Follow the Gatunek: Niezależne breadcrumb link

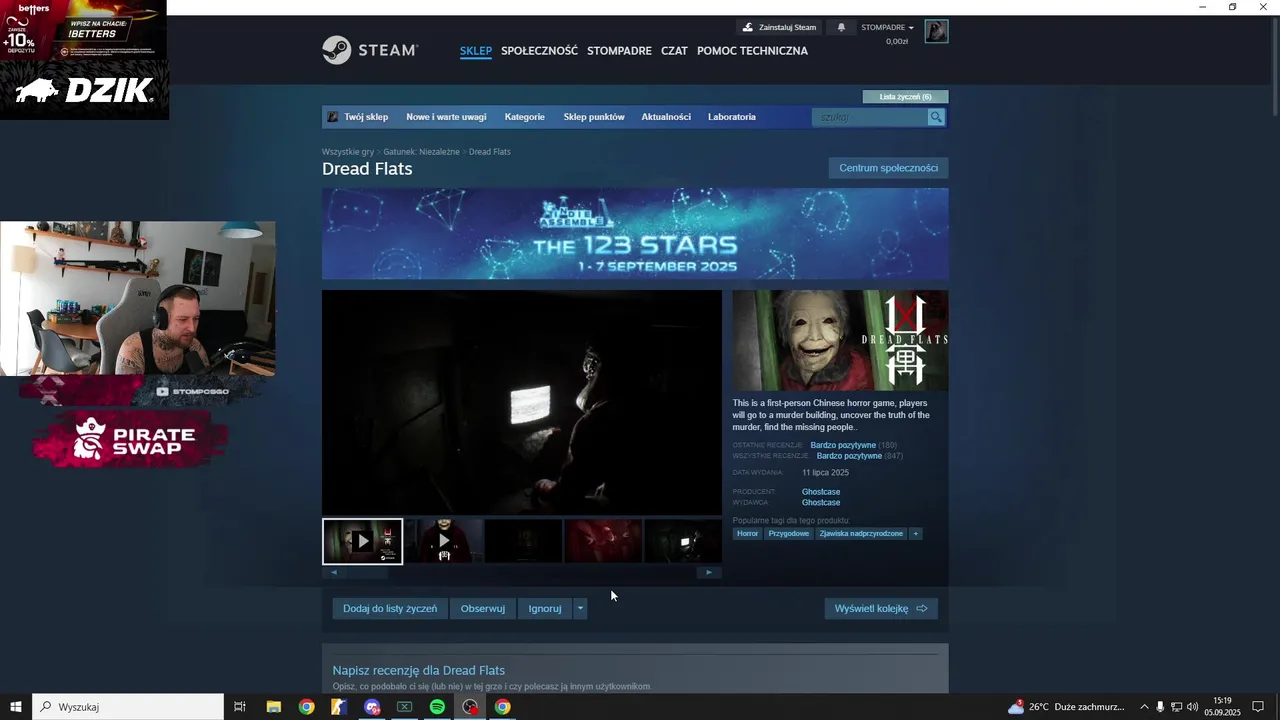pyautogui.click(x=421, y=152)
